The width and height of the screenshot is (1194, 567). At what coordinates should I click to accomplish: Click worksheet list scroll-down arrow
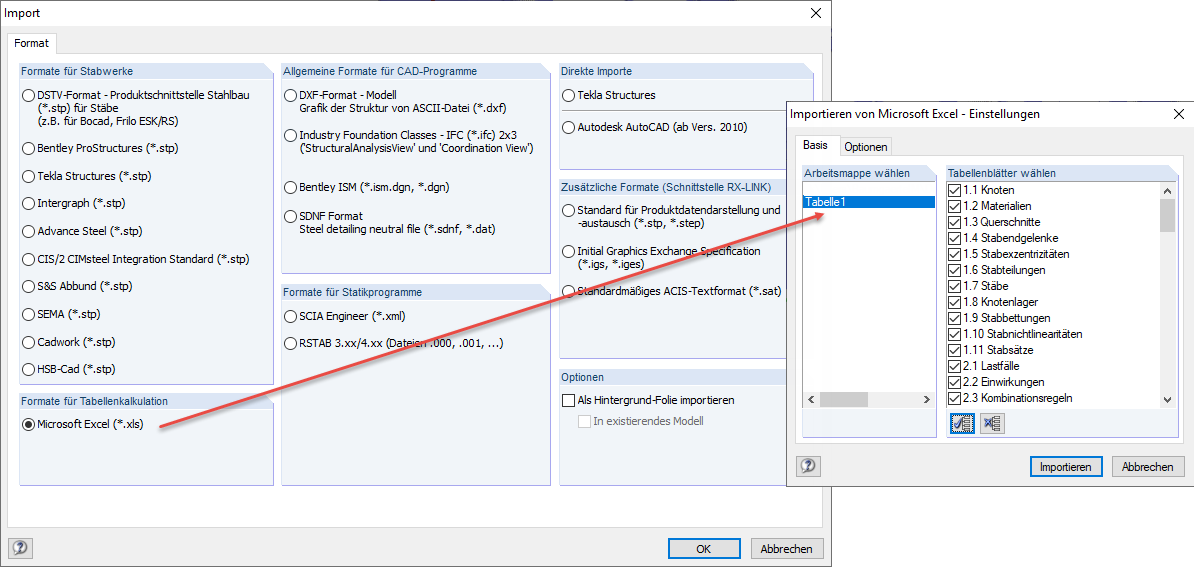coord(1167,400)
